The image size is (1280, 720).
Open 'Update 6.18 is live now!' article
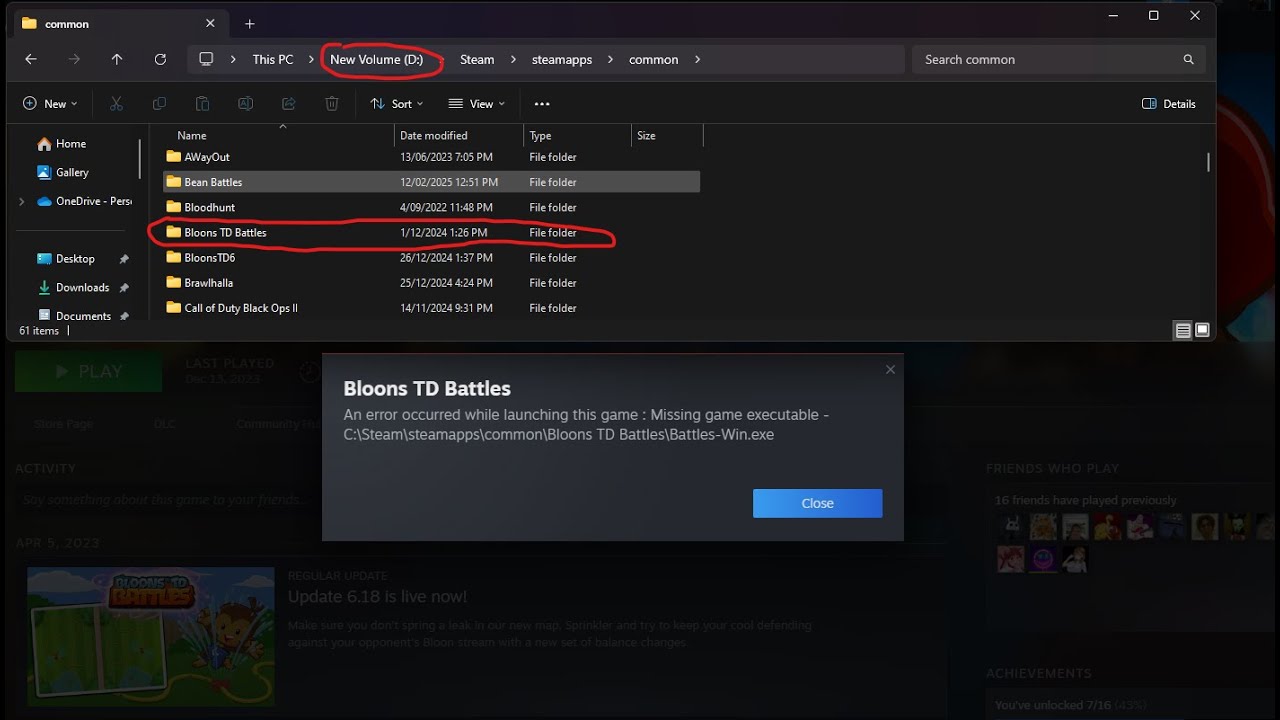point(377,597)
